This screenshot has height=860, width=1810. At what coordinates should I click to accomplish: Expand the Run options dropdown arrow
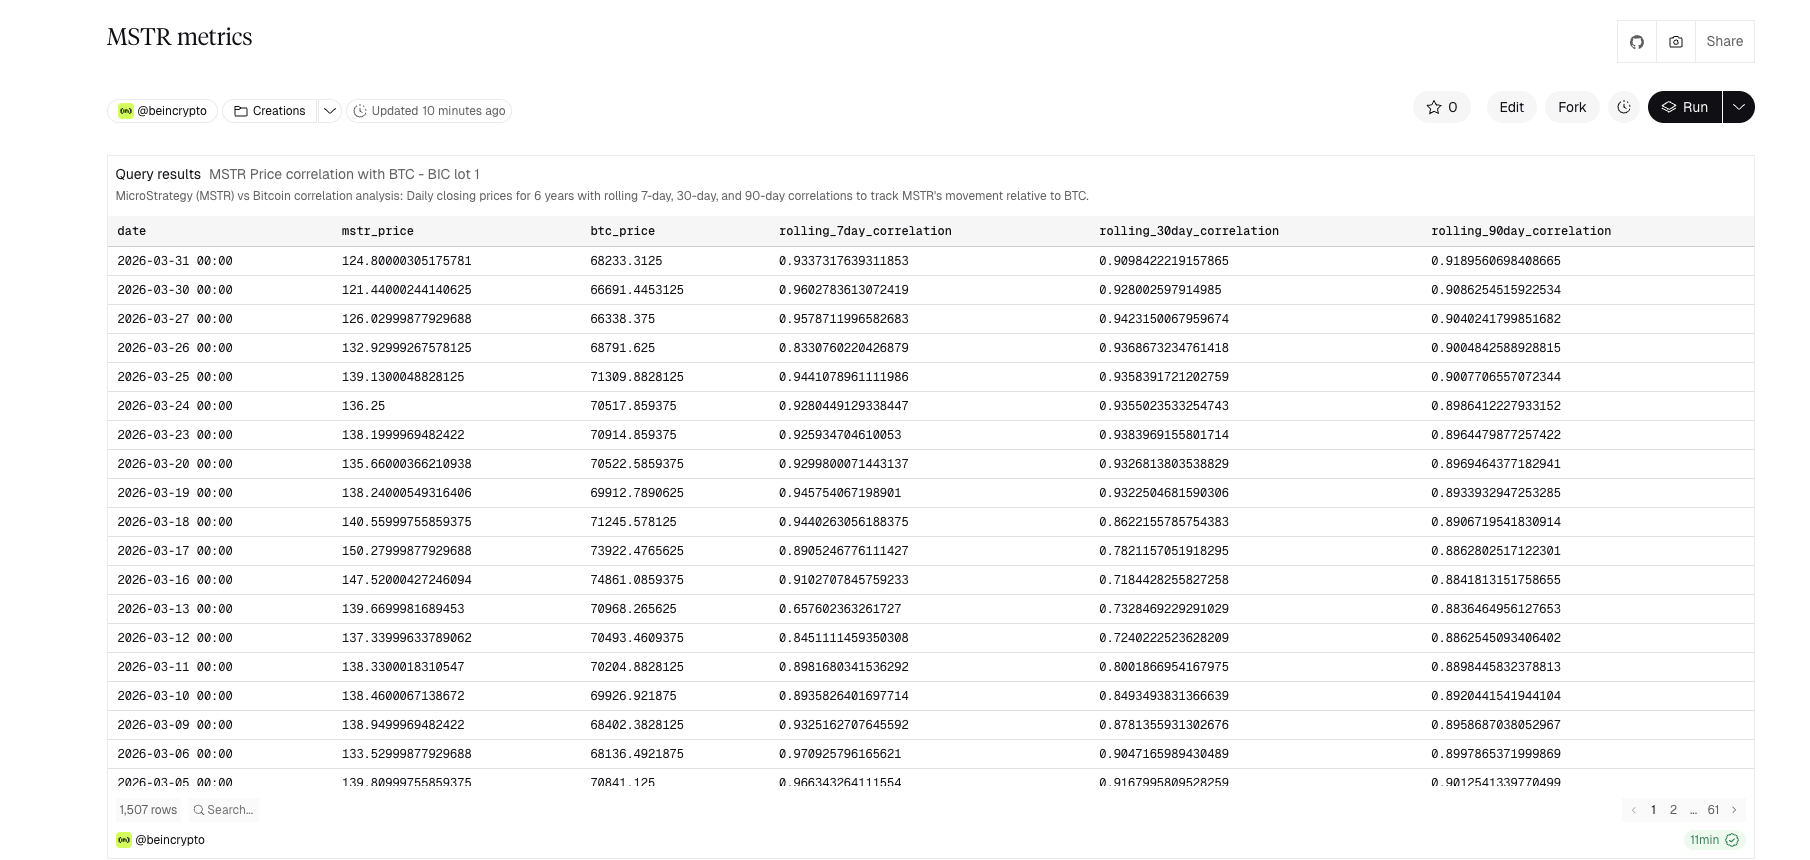point(1739,107)
